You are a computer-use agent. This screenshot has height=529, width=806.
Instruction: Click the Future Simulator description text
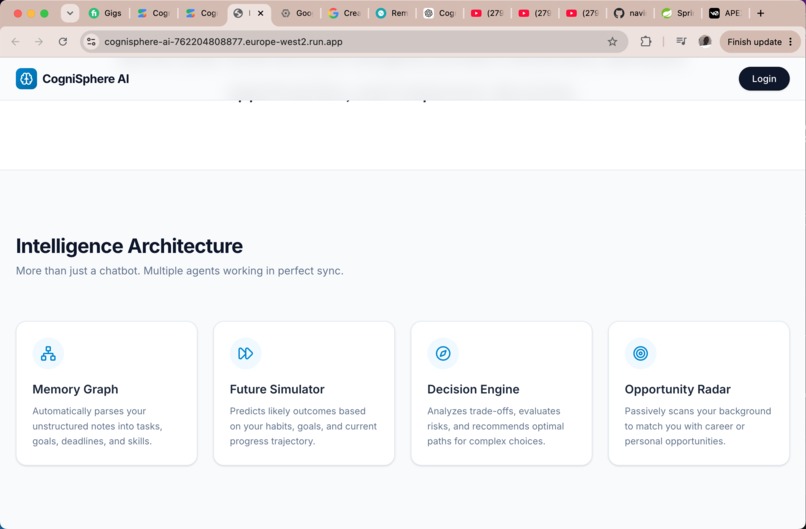tap(303, 426)
